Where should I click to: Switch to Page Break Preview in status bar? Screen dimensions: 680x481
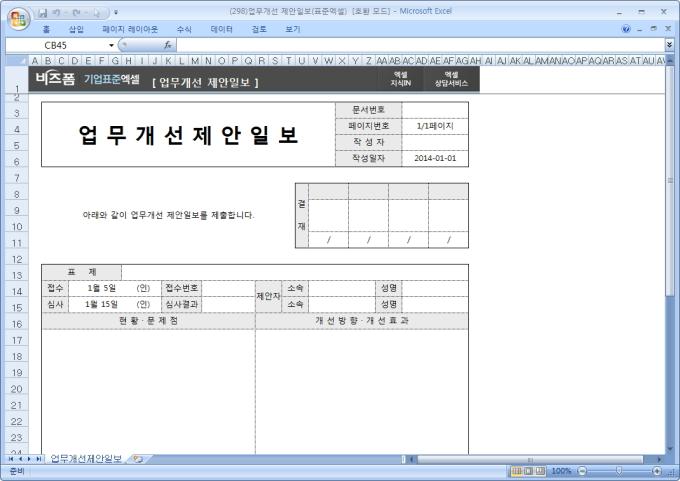pos(540,471)
